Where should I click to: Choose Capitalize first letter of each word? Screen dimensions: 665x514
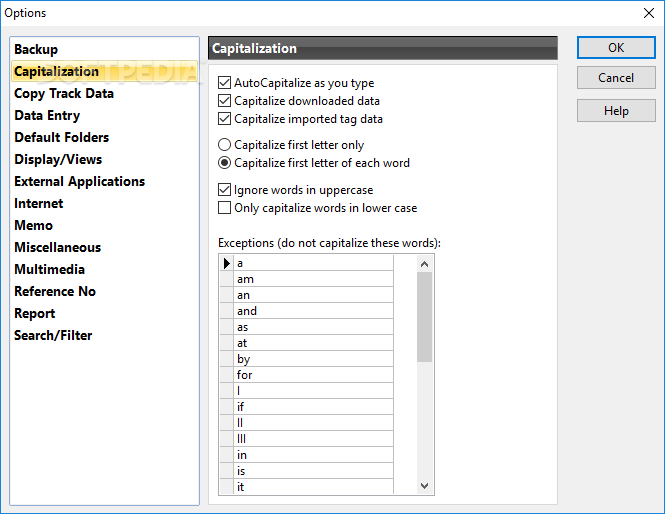pyautogui.click(x=225, y=163)
